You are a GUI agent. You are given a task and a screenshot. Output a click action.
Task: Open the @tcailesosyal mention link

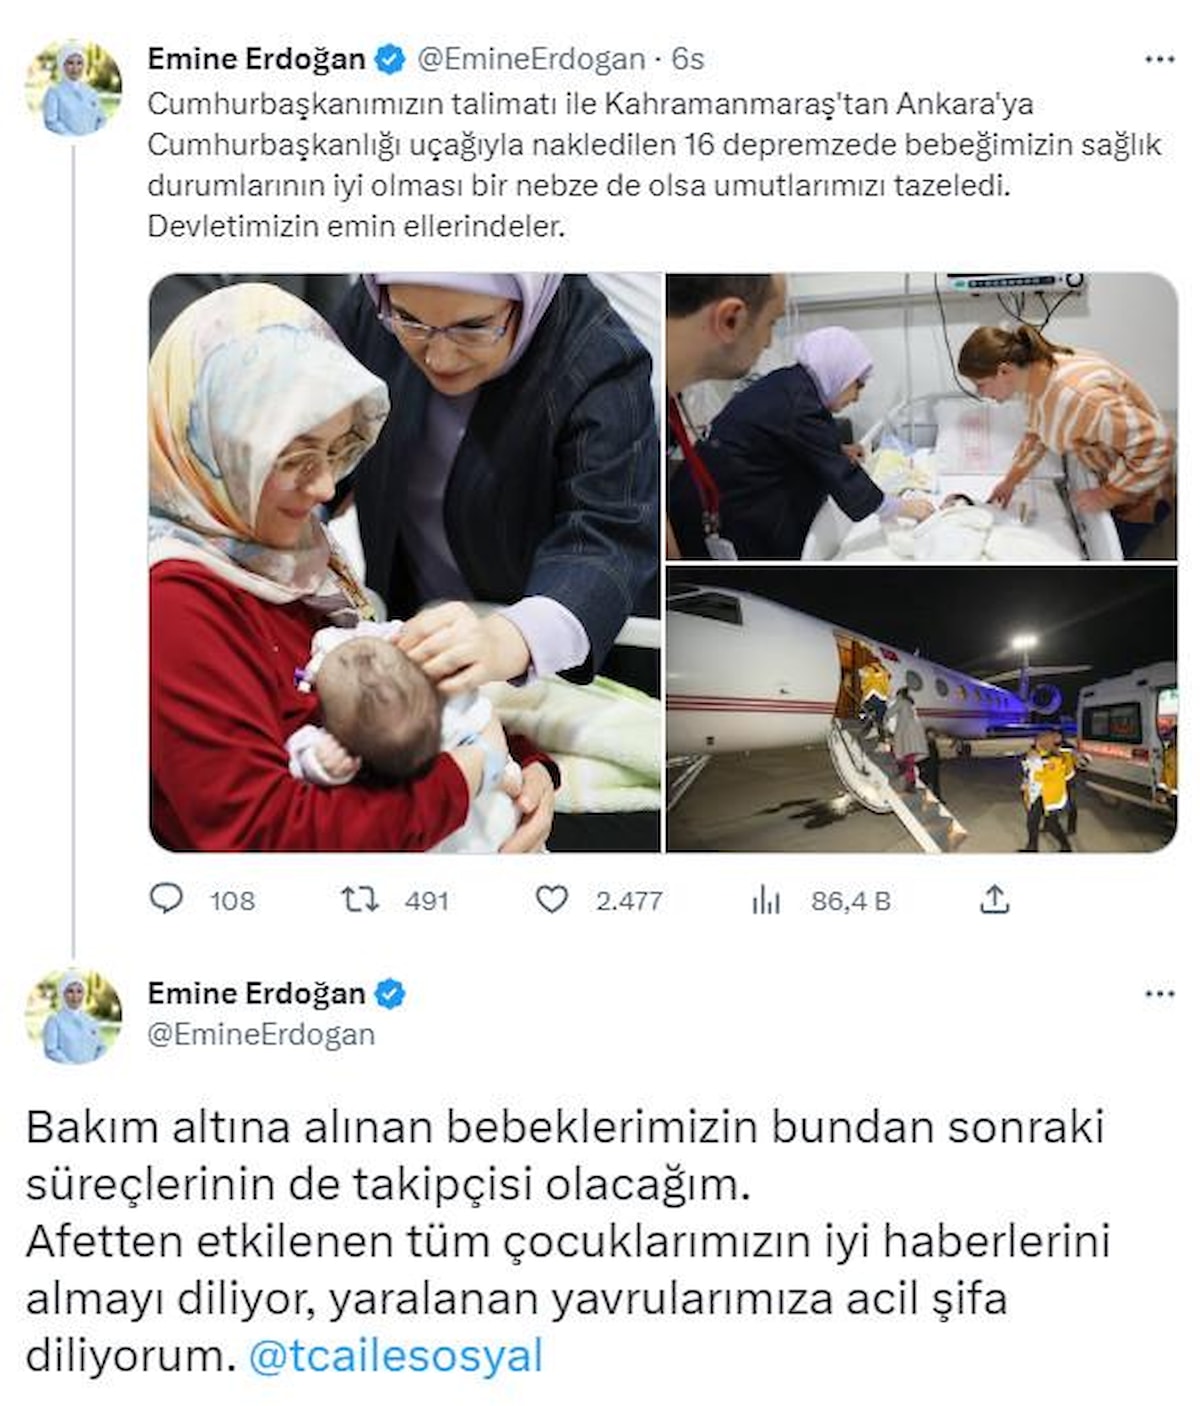(x=395, y=1357)
